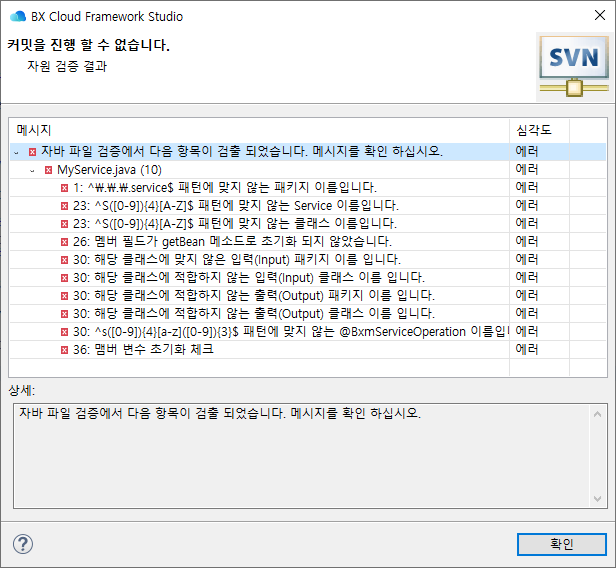
Task: Collapse the MyService.java tree node
Action: 32,170
